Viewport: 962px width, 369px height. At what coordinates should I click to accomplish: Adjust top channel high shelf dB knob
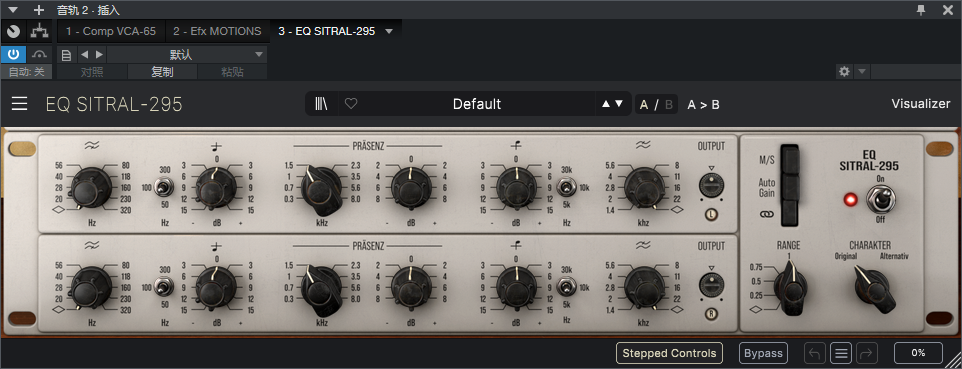pyautogui.click(x=516, y=187)
